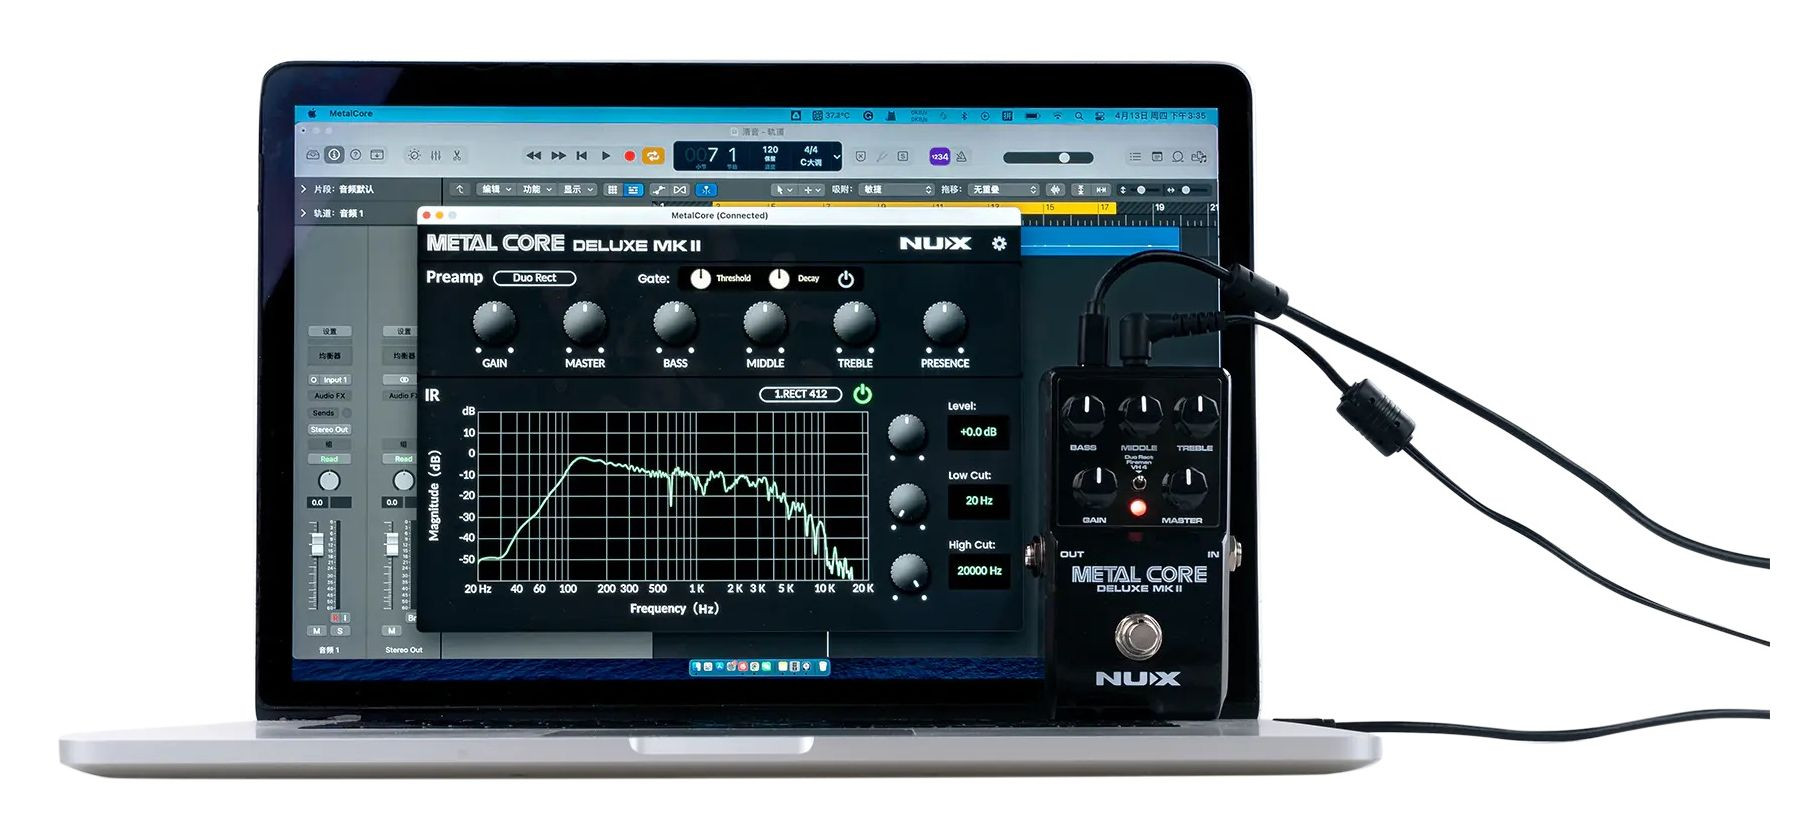The image size is (1820, 838).
Task: Click the GAIN knob in the Preamp section
Action: click(493, 323)
